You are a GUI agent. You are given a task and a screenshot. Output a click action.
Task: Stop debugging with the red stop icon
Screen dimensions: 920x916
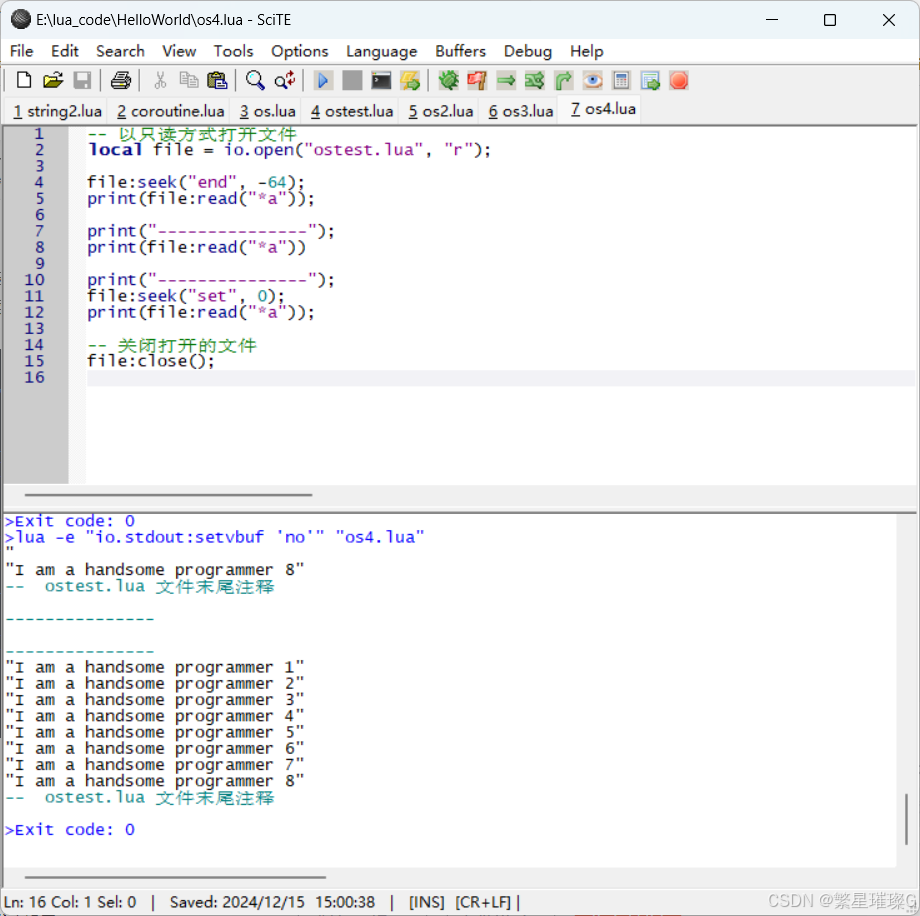(679, 80)
